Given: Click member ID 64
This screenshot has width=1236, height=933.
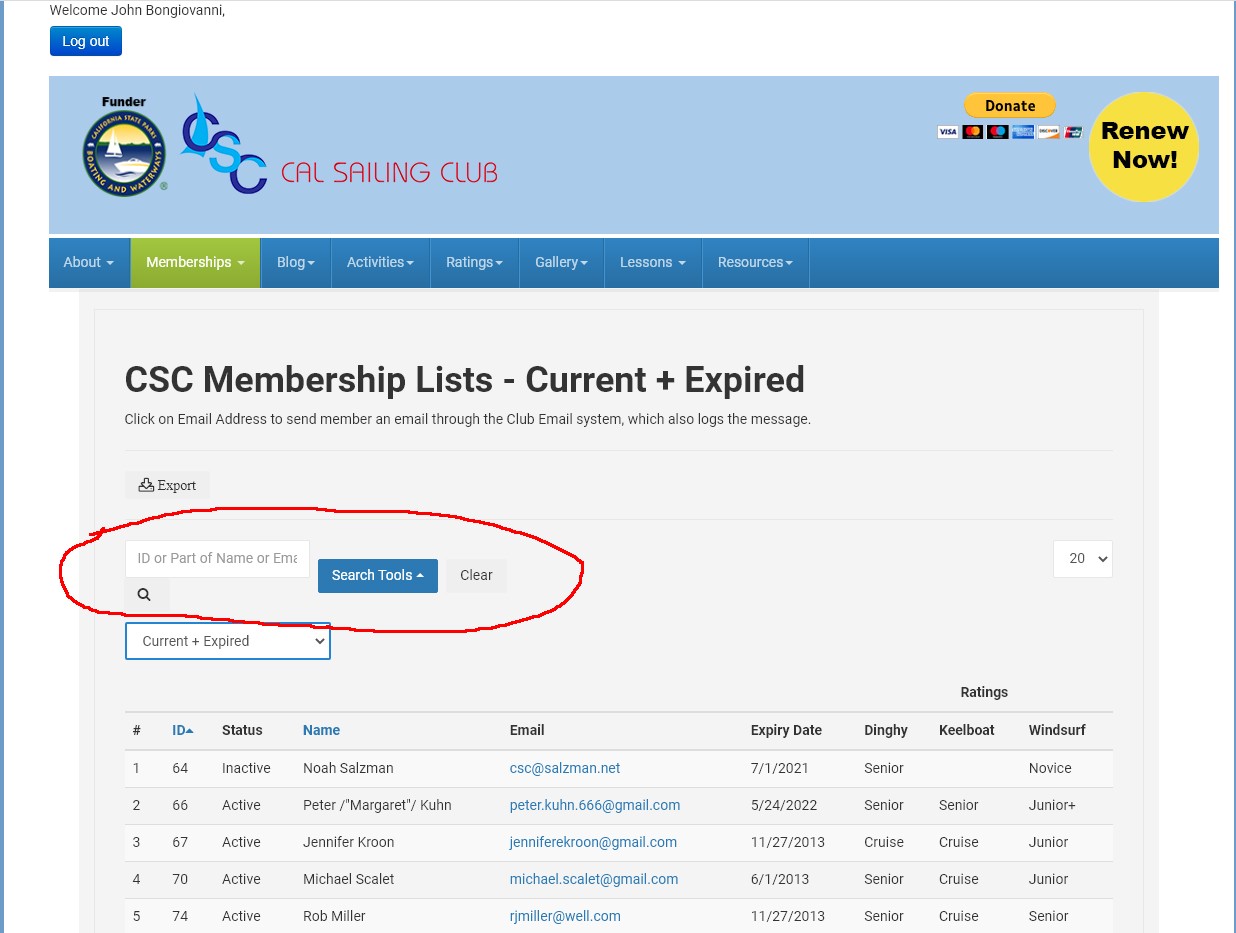Looking at the screenshot, I should [x=180, y=768].
